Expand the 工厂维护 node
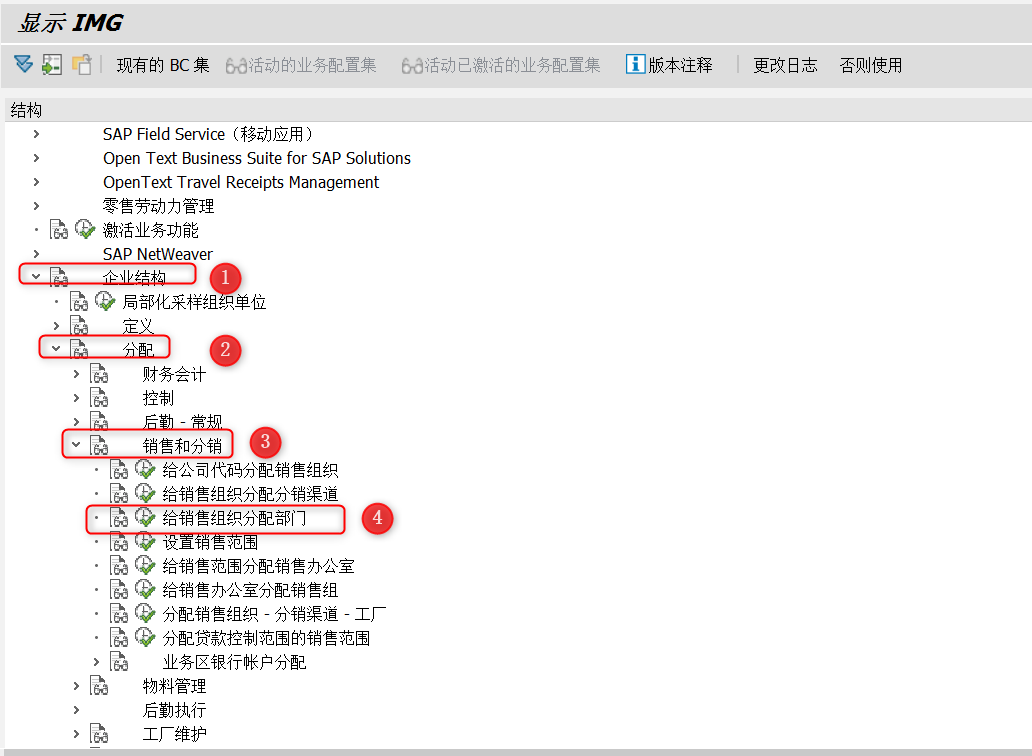Image resolution: width=1032 pixels, height=756 pixels. [76, 734]
